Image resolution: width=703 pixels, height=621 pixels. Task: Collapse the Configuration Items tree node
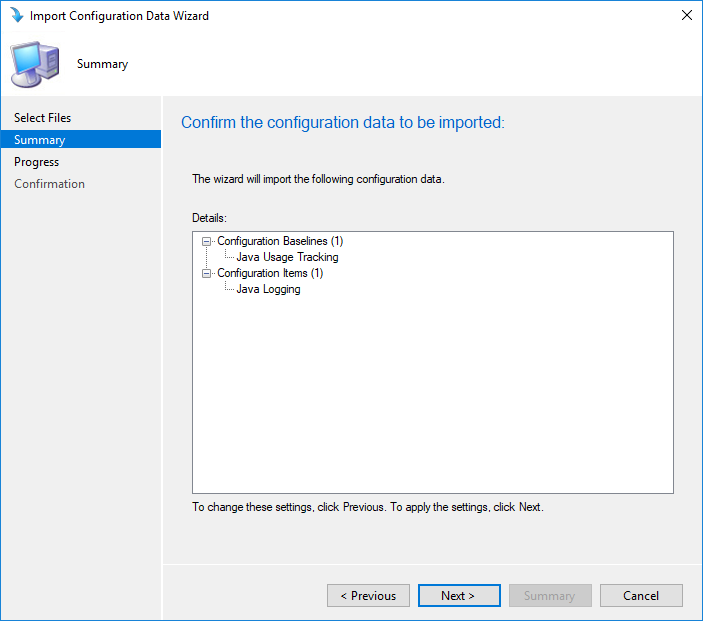206,274
